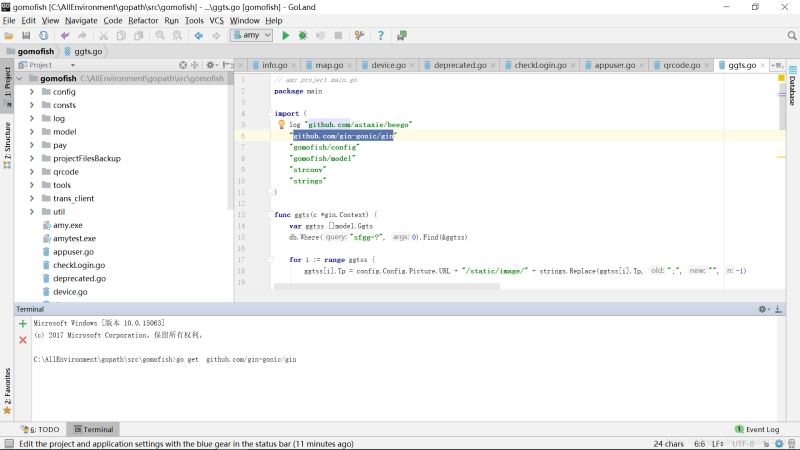
Task: Open the Refactor menu
Action: [143, 20]
